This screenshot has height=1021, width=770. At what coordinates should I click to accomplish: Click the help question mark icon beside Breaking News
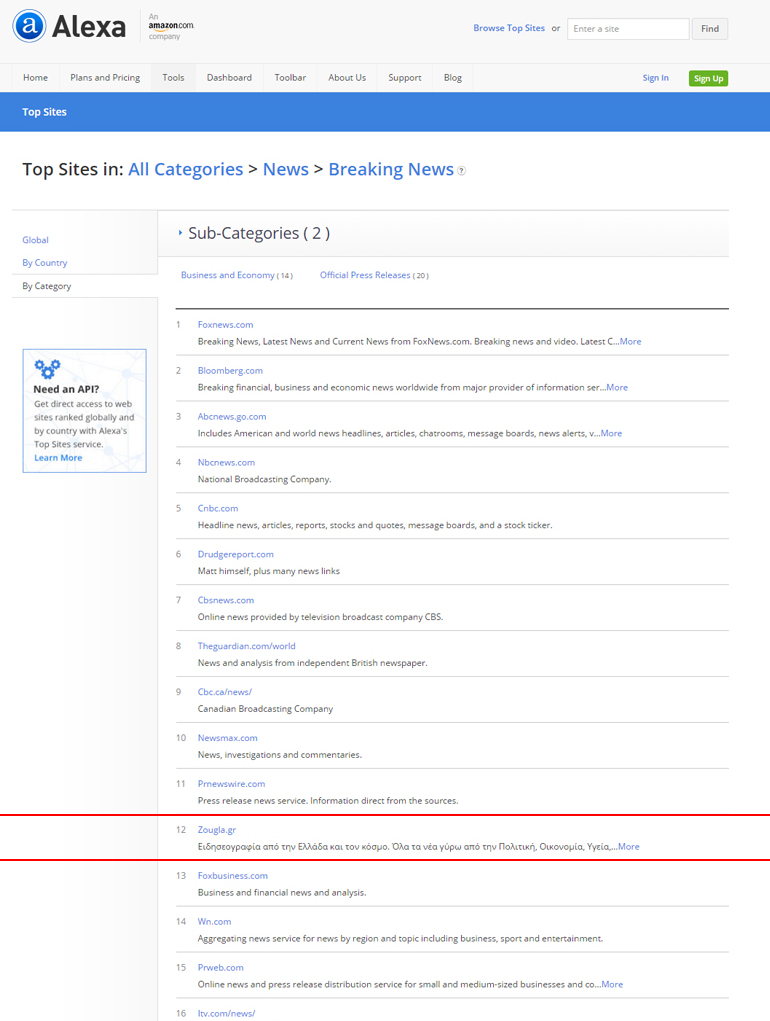[x=461, y=171]
